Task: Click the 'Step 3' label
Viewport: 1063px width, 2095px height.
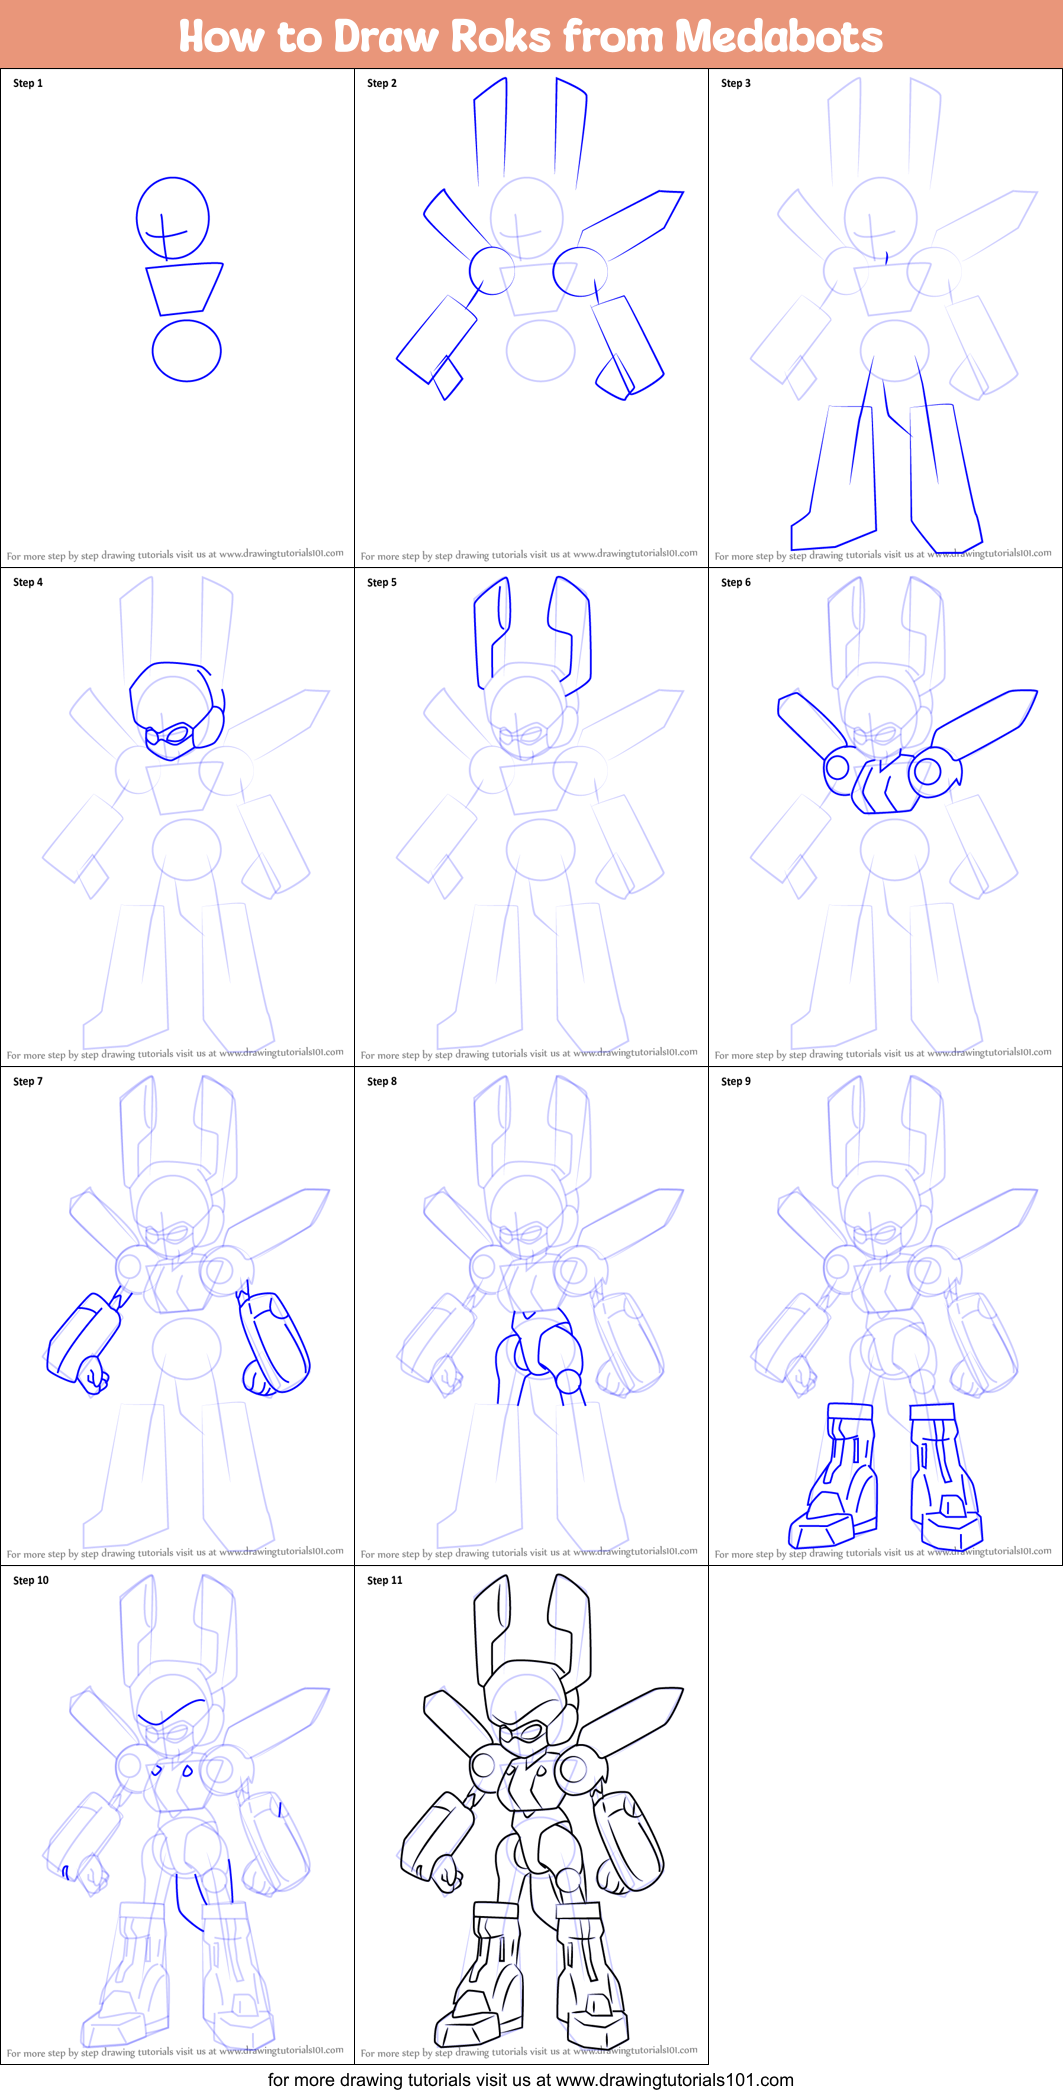Action: point(736,83)
